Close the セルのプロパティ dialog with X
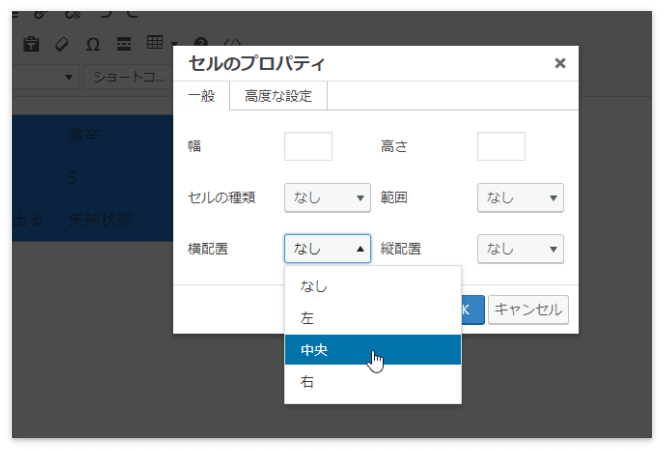664x451 pixels. [x=560, y=63]
